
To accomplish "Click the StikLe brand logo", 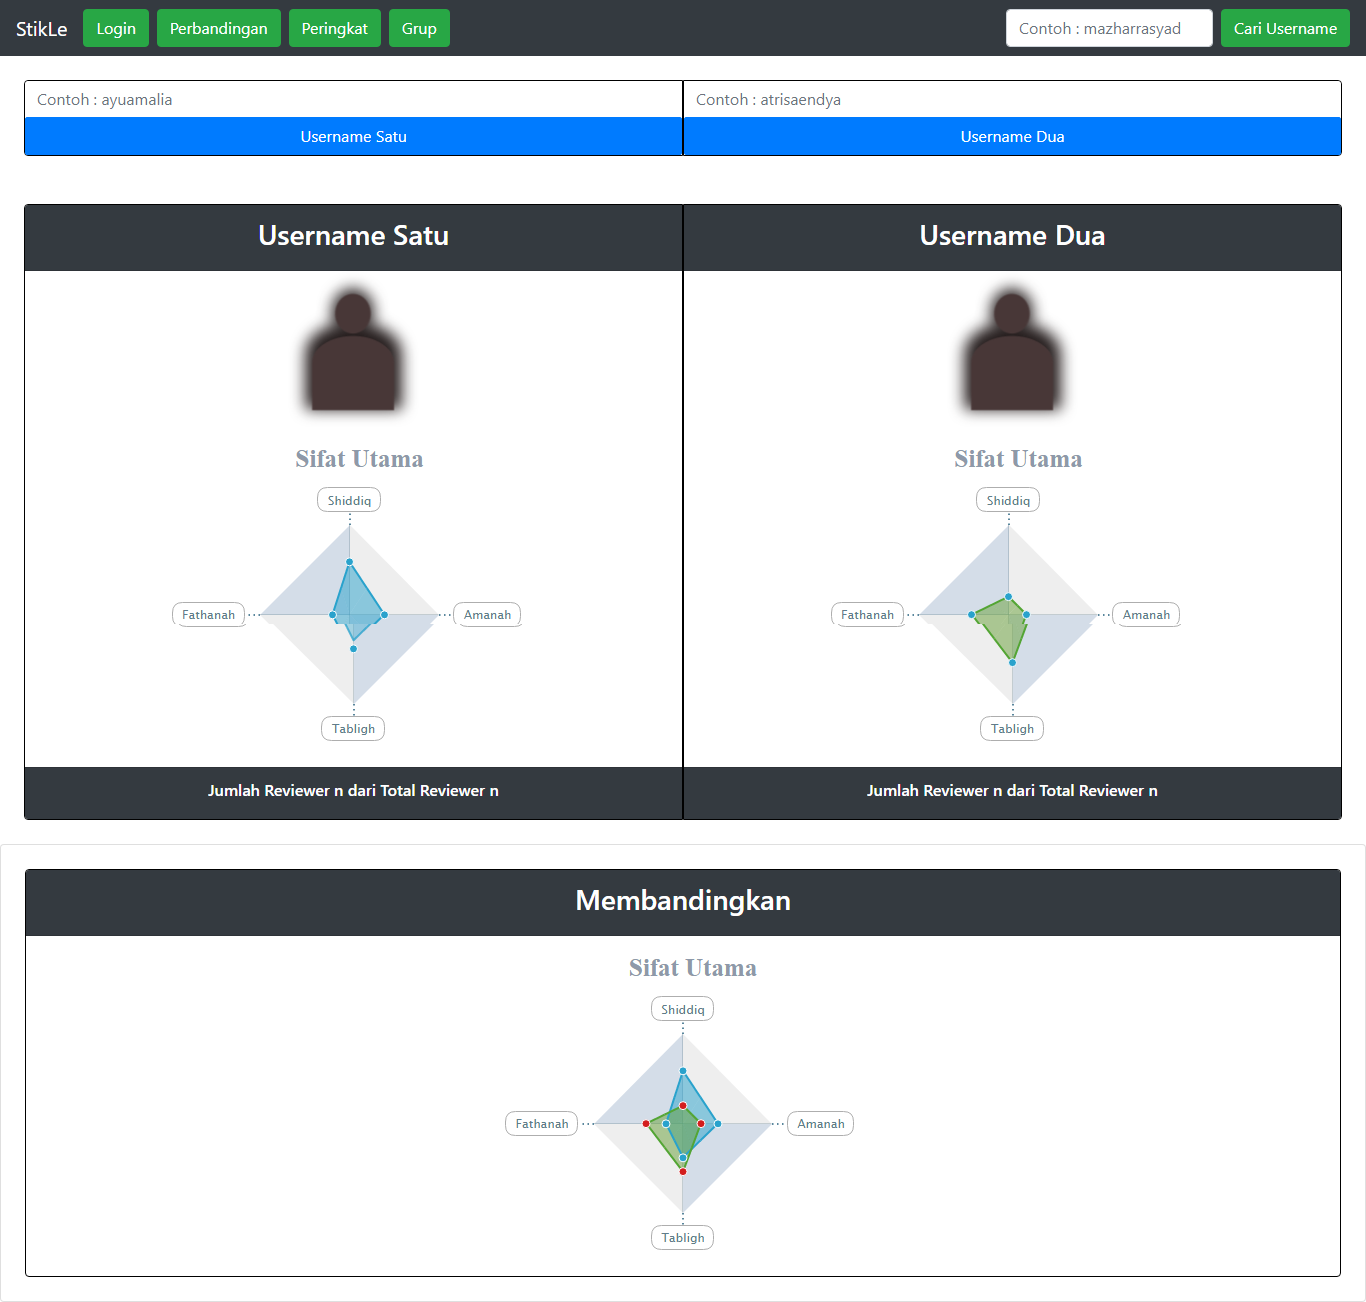I will pyautogui.click(x=42, y=29).
